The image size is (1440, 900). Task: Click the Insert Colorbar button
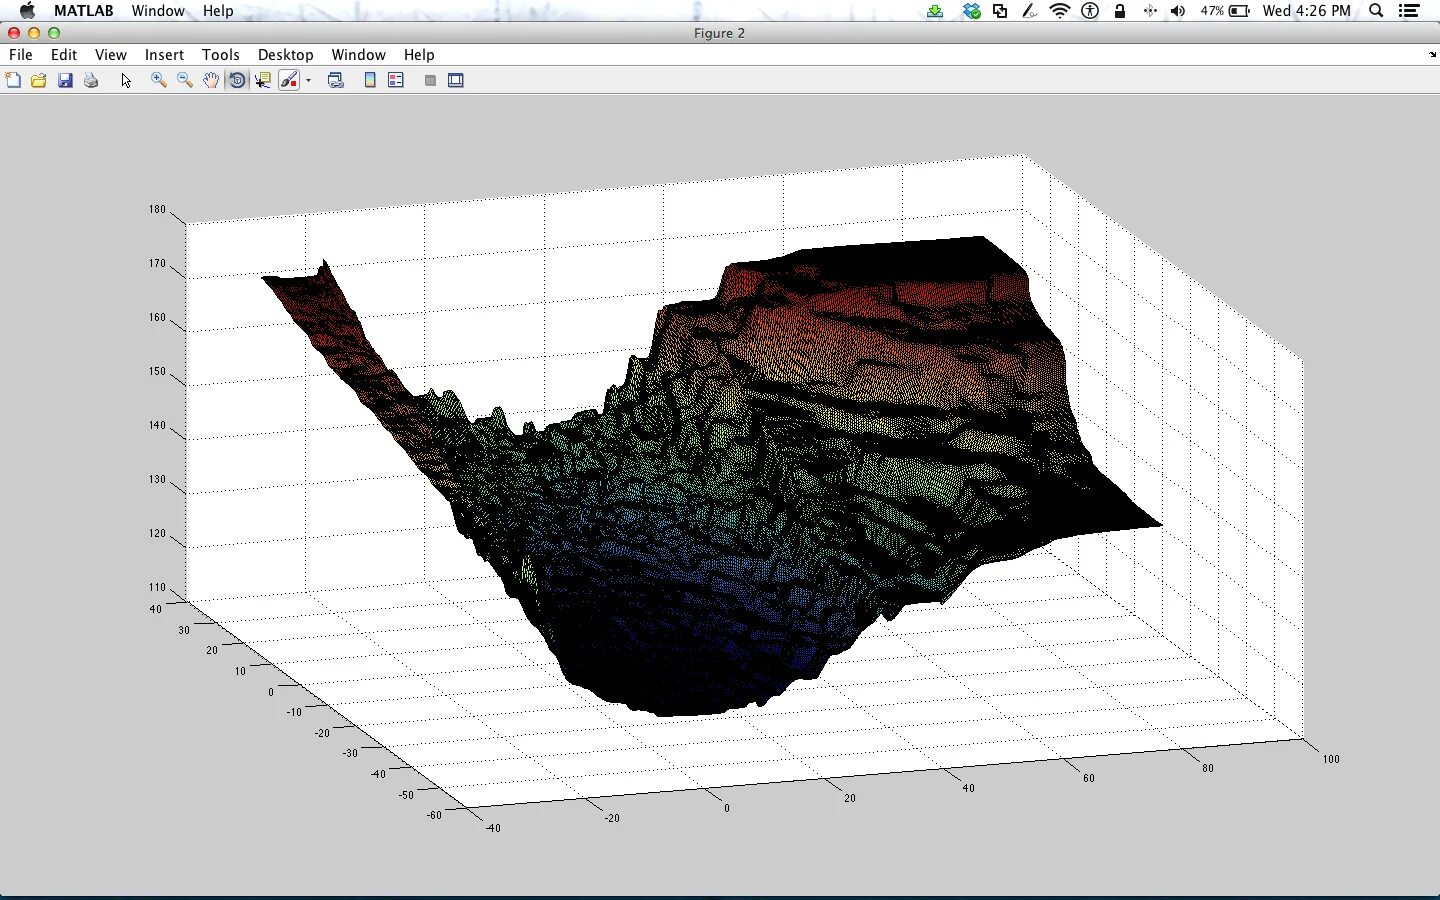coord(370,81)
